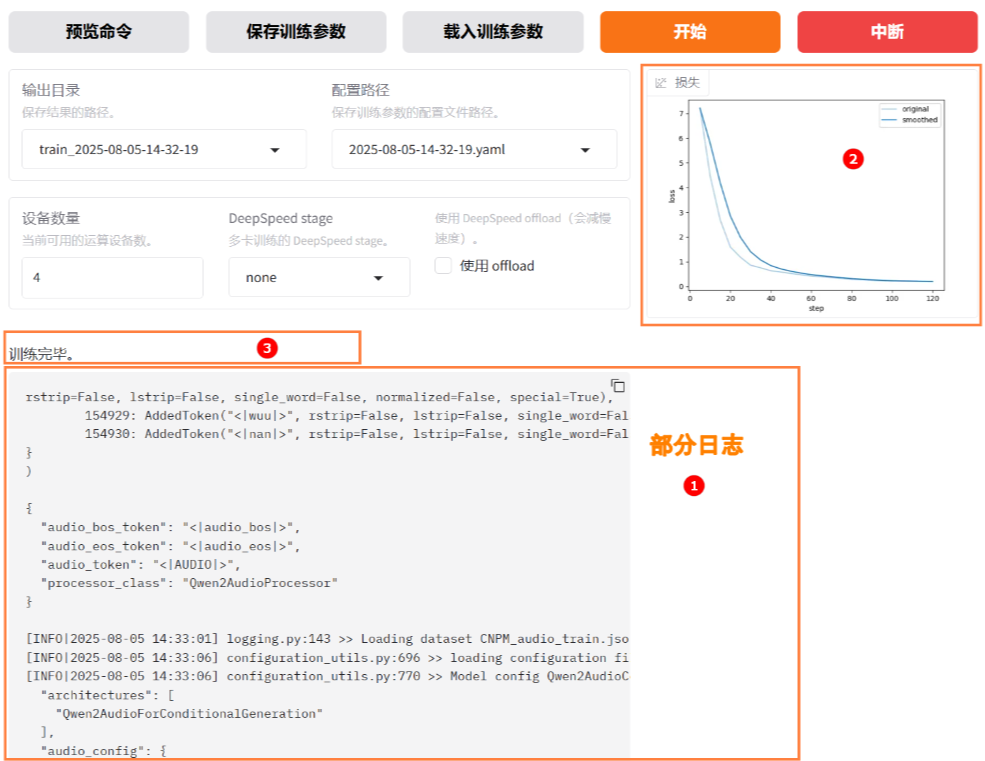
Task: Click log line "audio_bos_token": "<|audio_bos|>"
Action: click(170, 527)
